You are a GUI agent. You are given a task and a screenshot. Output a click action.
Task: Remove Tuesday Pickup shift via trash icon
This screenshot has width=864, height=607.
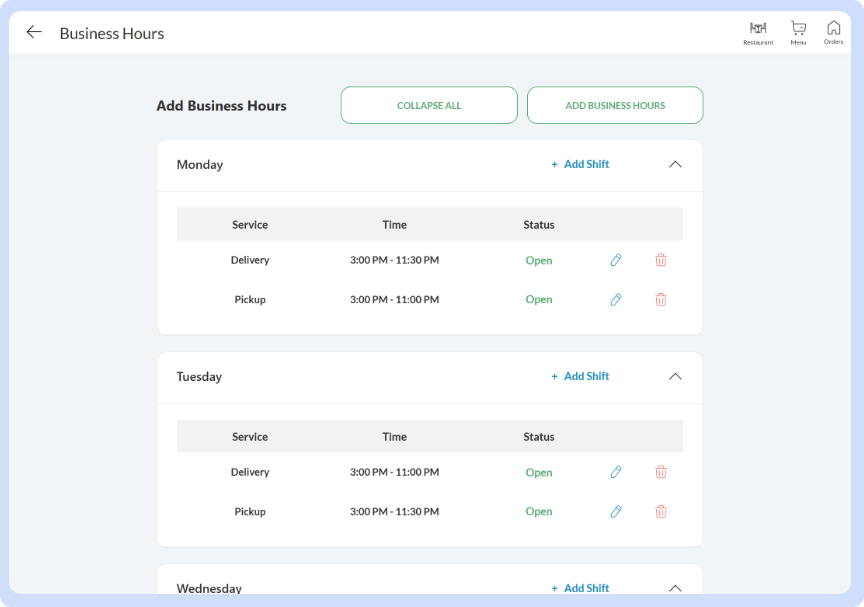(x=661, y=511)
